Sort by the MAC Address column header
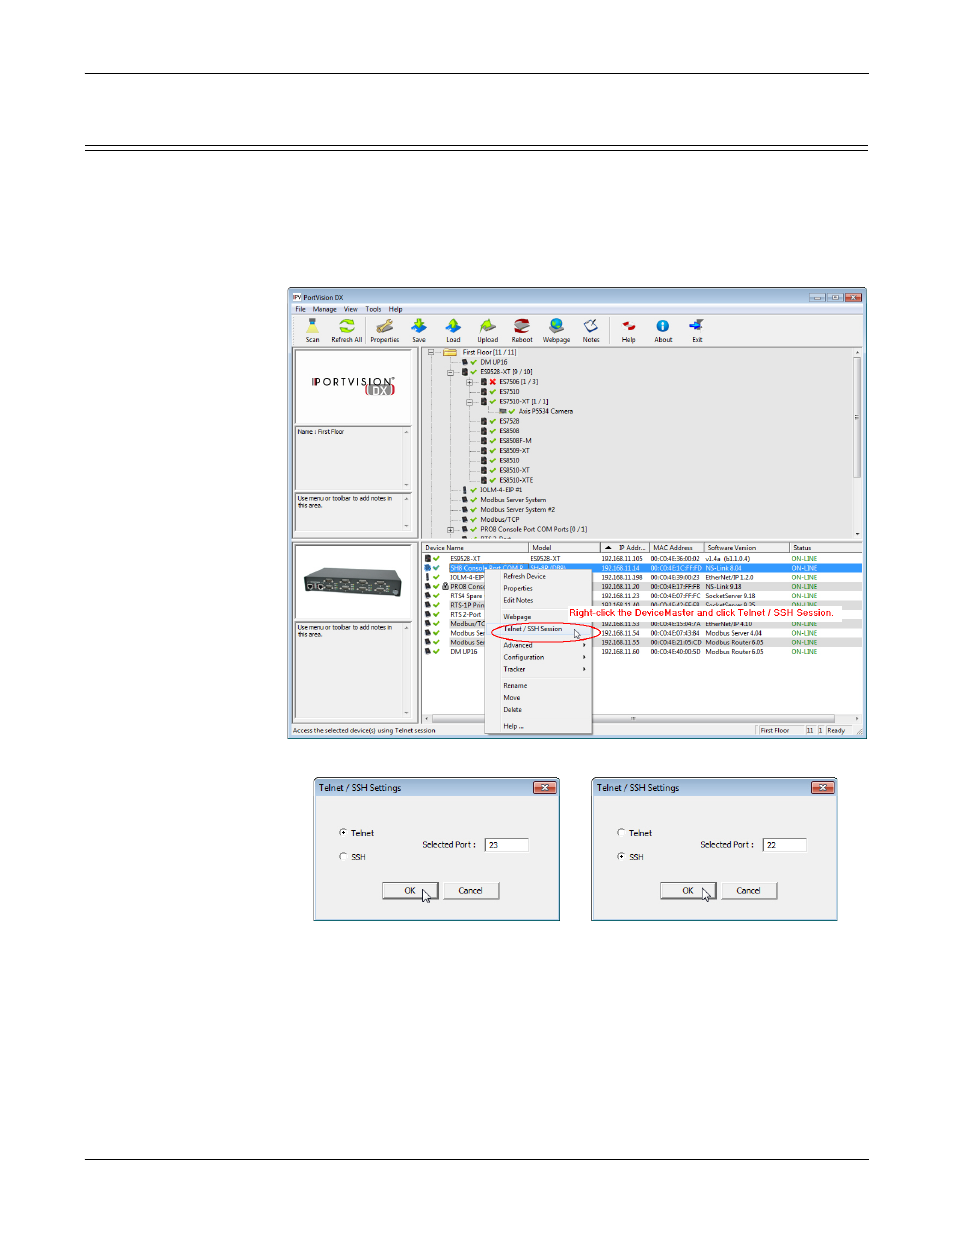 [x=676, y=548]
